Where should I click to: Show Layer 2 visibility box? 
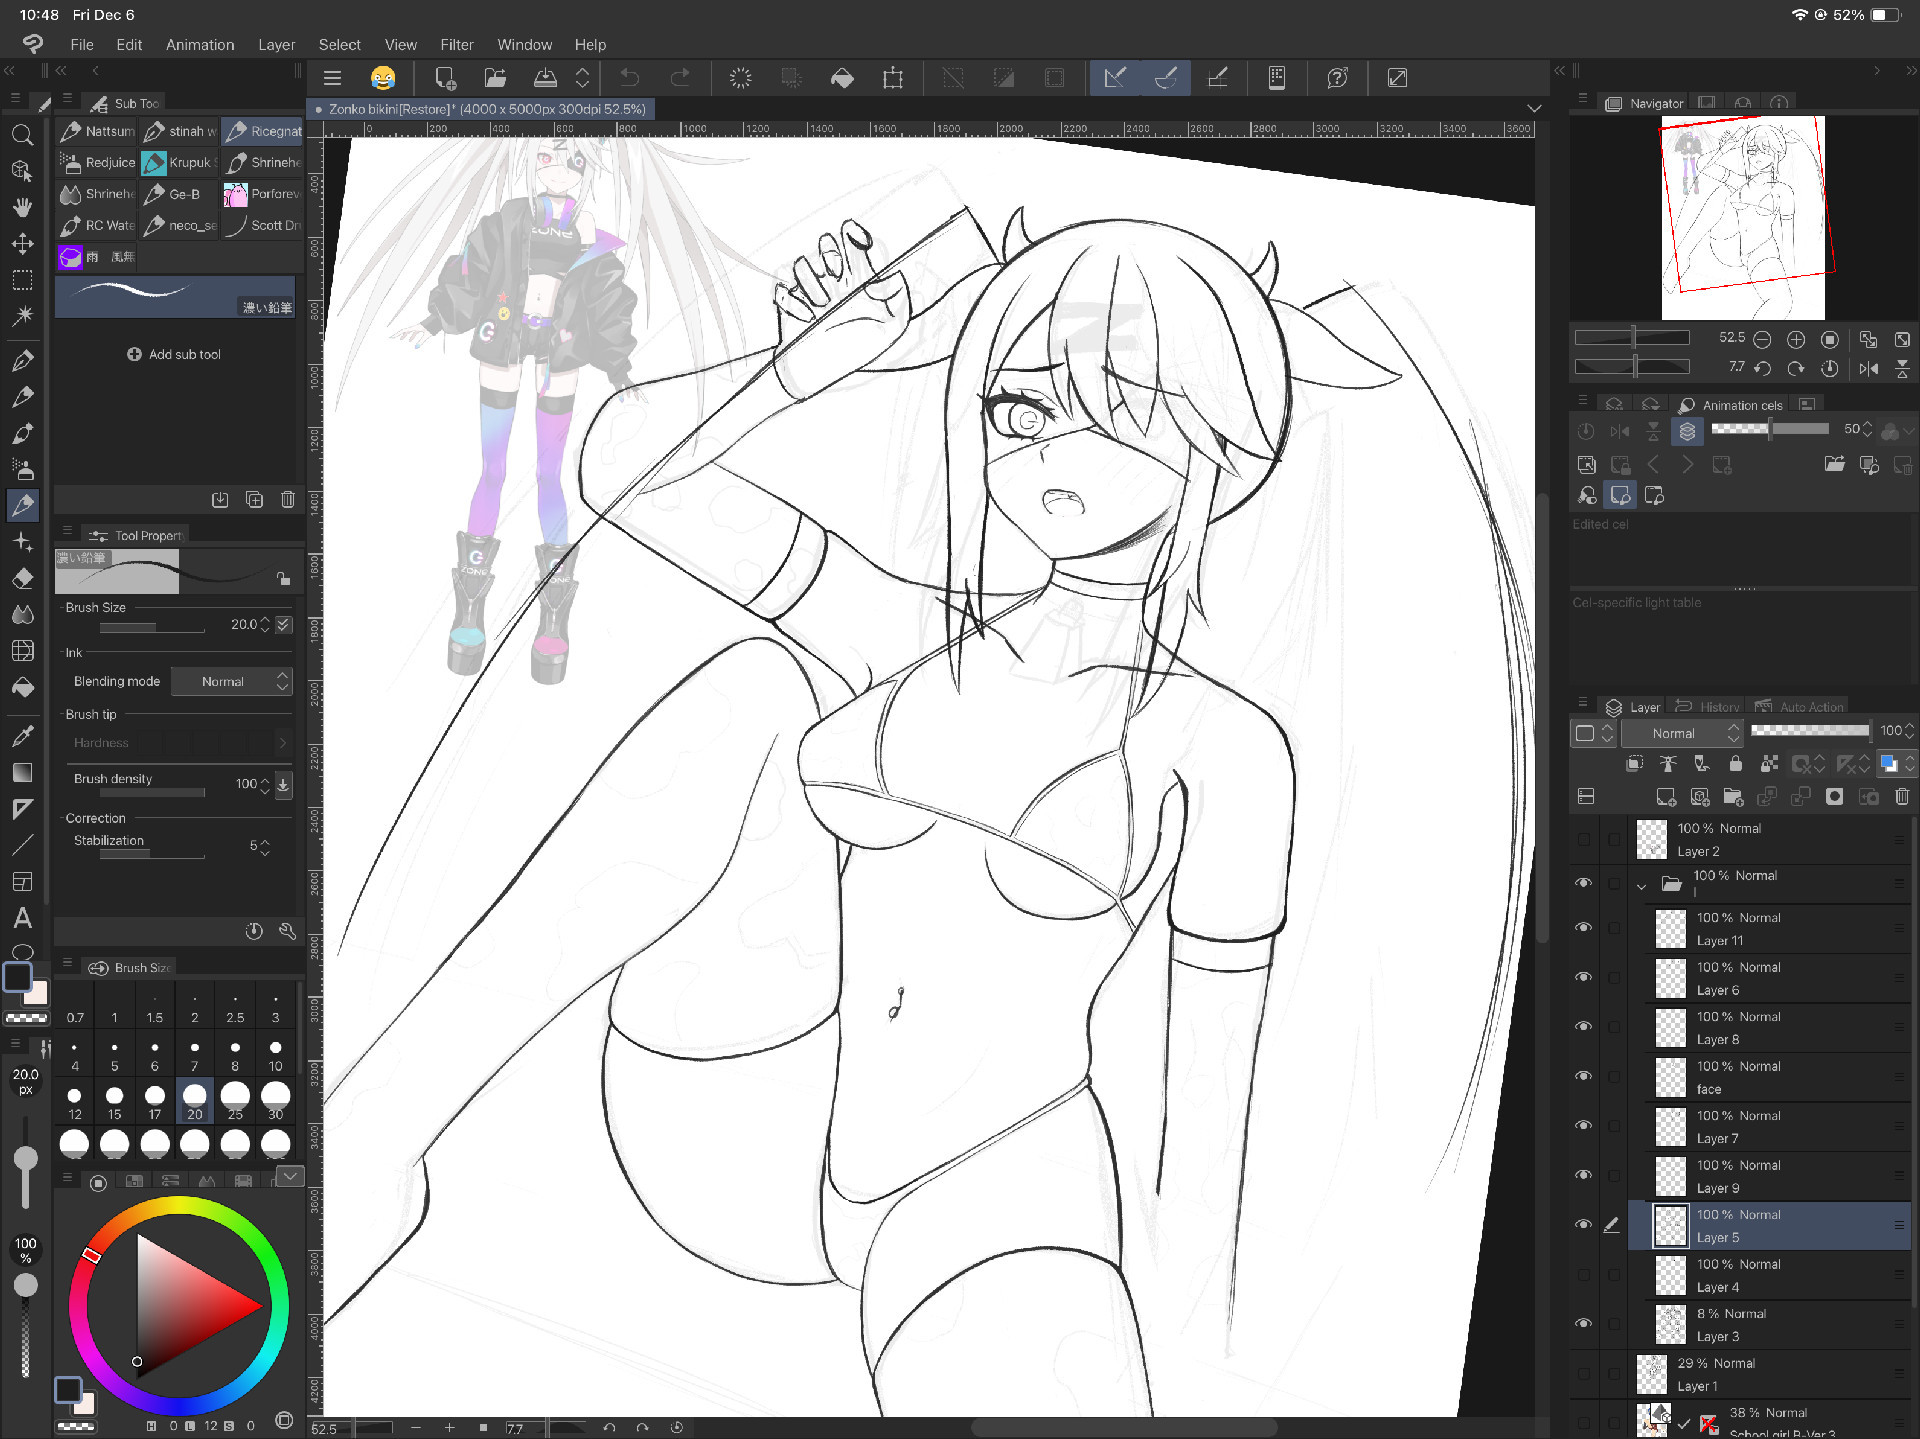click(1583, 839)
